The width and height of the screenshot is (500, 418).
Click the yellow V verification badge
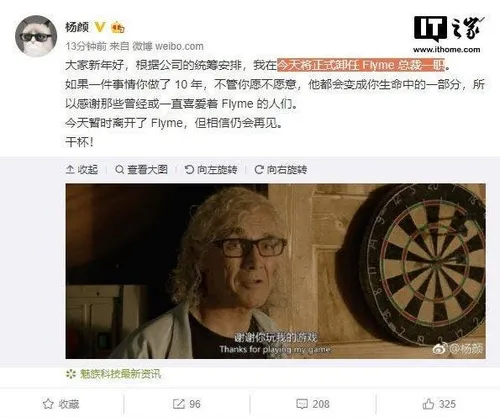(100, 27)
